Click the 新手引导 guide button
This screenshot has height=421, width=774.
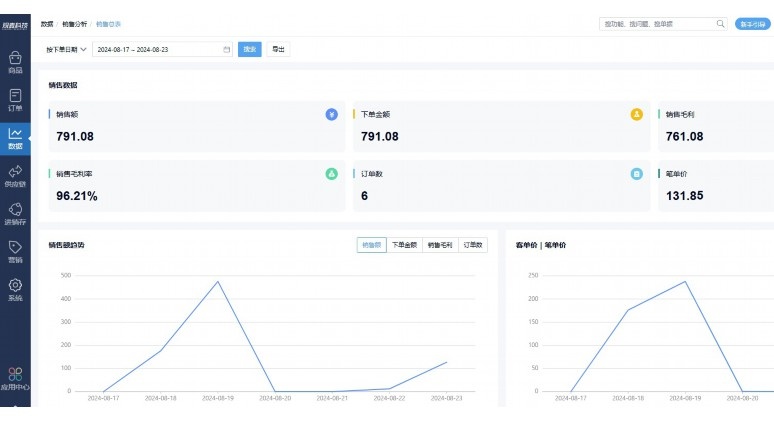click(x=752, y=24)
